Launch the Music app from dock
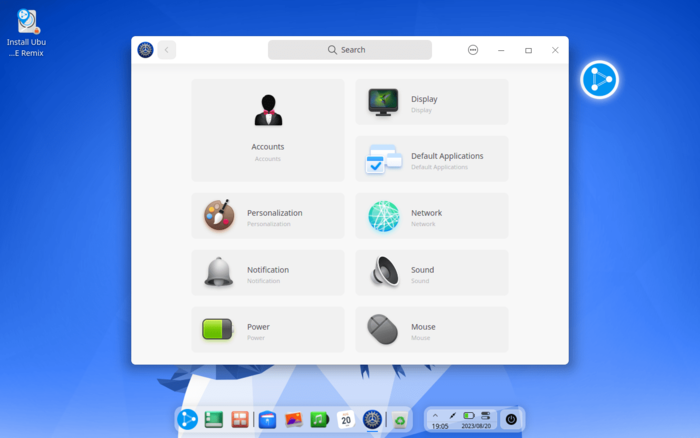Viewport: 700px width, 438px height. coord(319,419)
